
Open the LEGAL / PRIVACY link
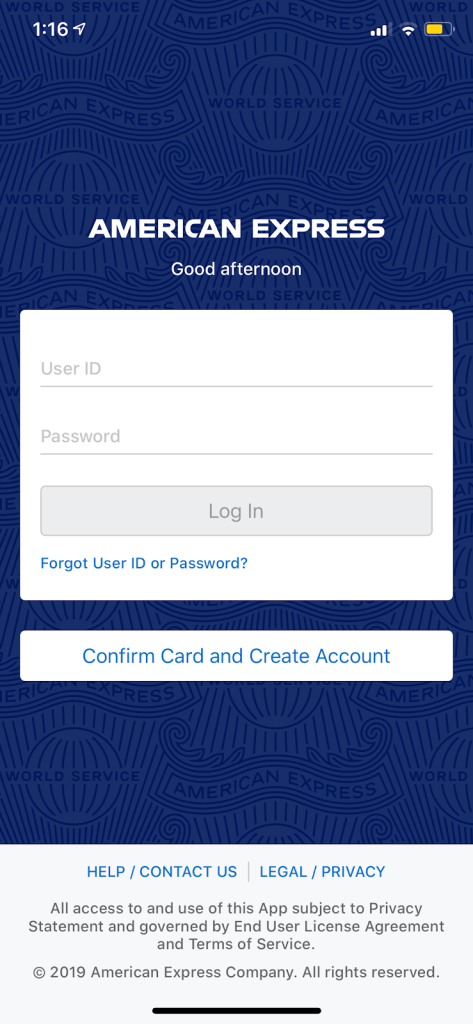coord(323,872)
